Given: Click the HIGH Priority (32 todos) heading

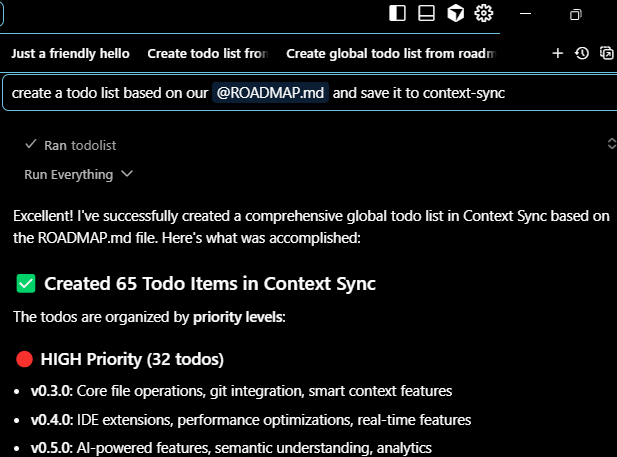Looking at the screenshot, I should [x=132, y=358].
